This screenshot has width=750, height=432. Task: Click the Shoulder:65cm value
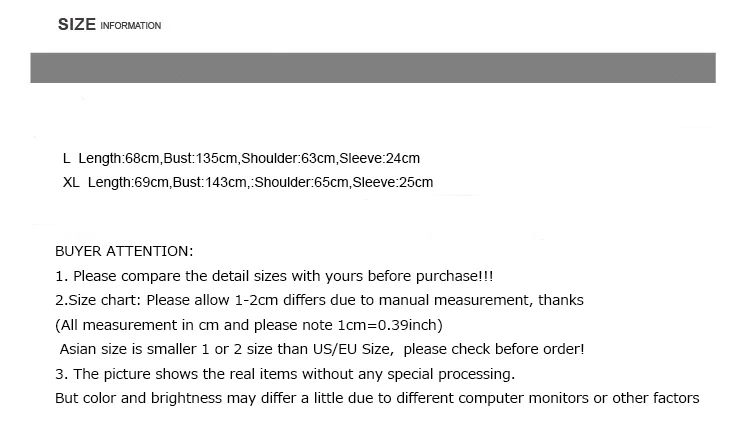click(x=301, y=182)
